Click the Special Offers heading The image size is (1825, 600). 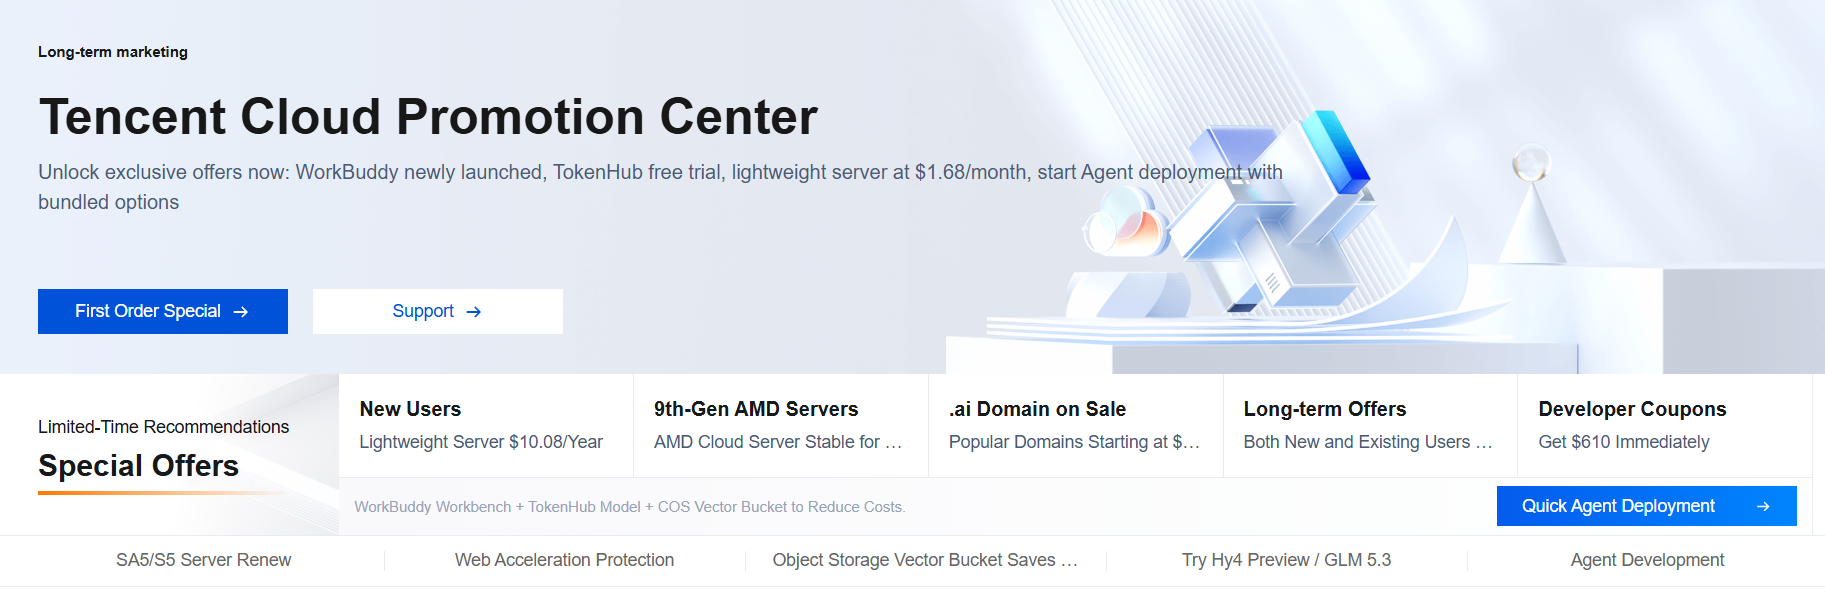tap(138, 466)
